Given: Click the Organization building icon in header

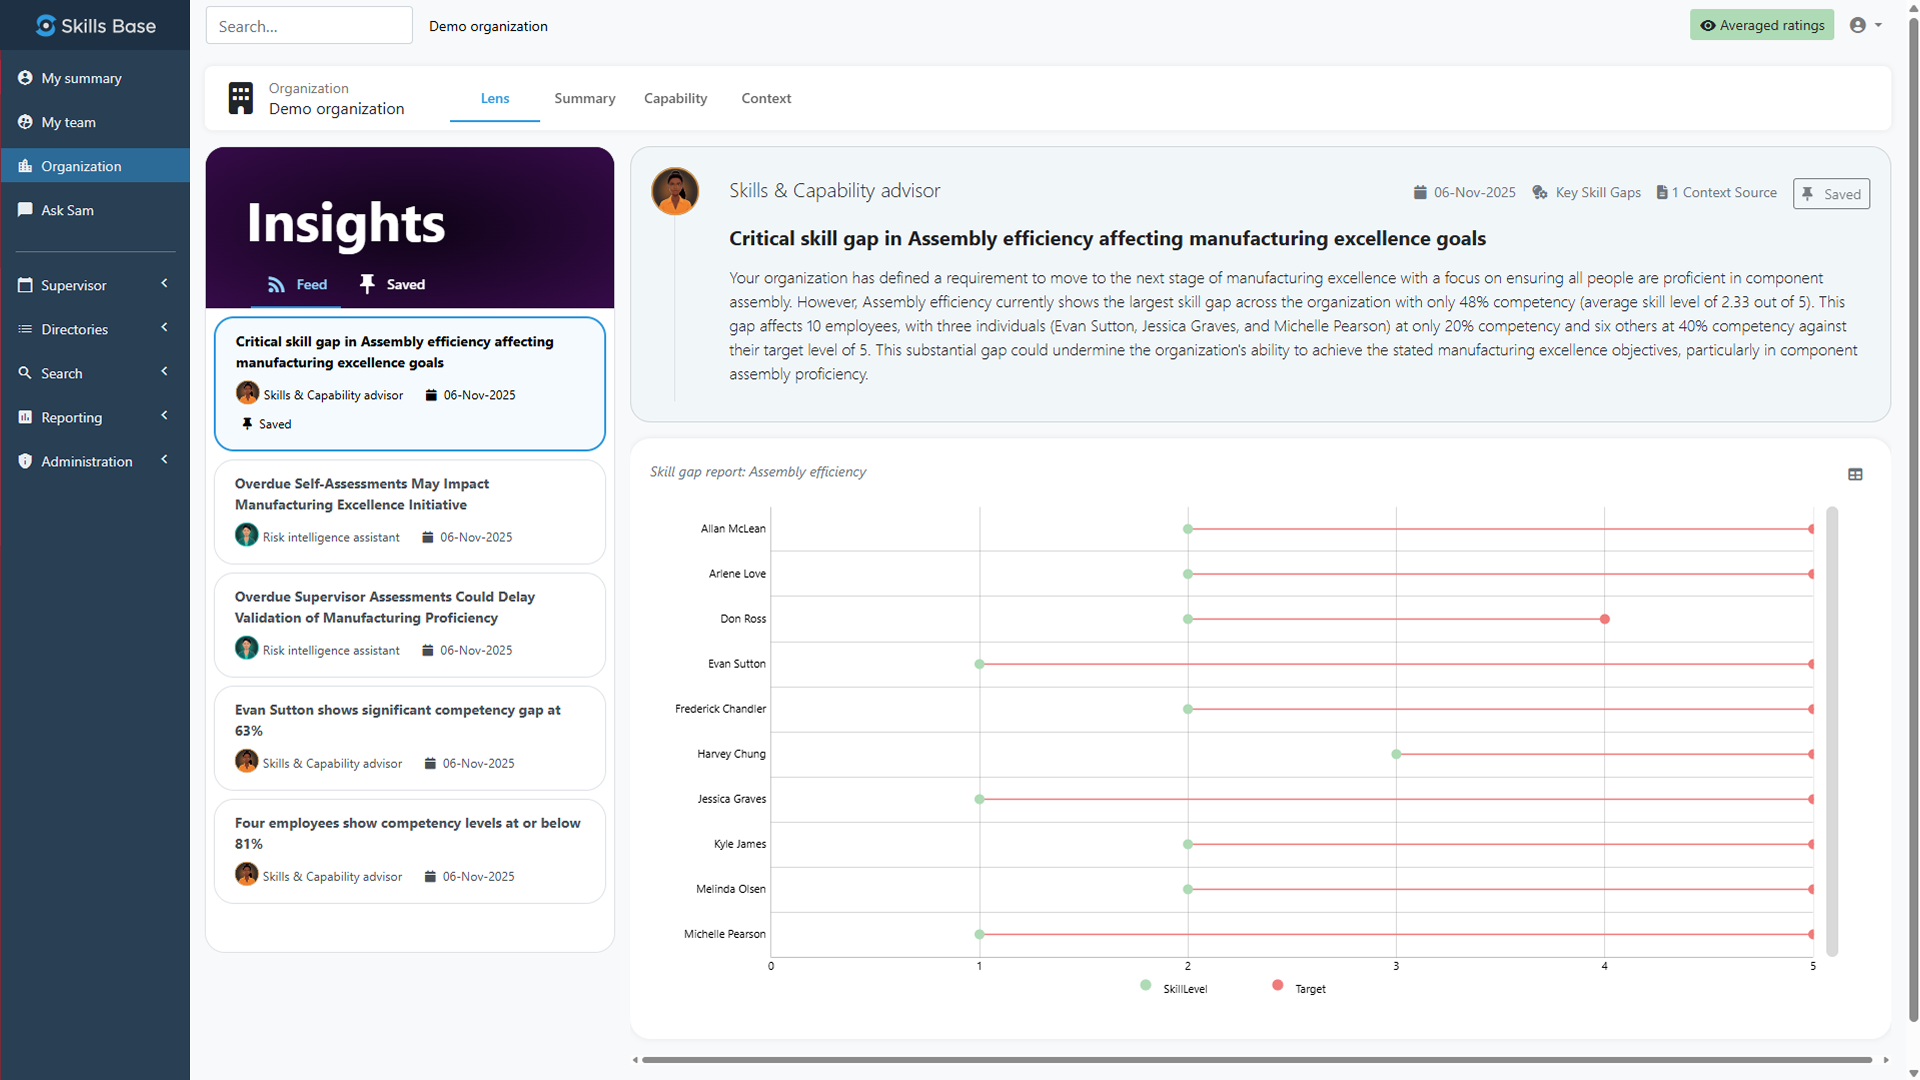Looking at the screenshot, I should pyautogui.click(x=241, y=98).
